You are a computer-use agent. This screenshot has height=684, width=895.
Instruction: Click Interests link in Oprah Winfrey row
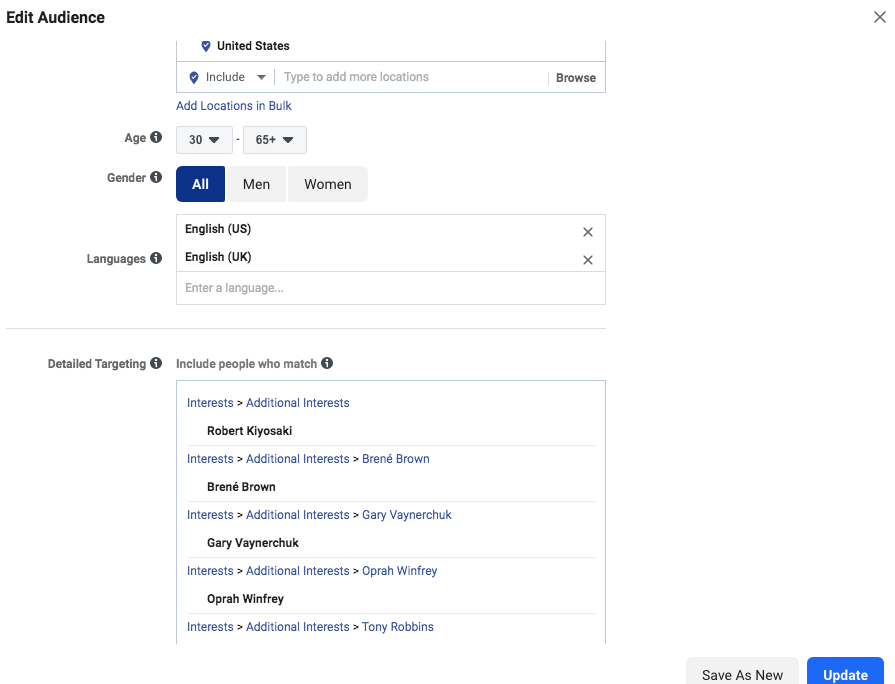(x=210, y=570)
